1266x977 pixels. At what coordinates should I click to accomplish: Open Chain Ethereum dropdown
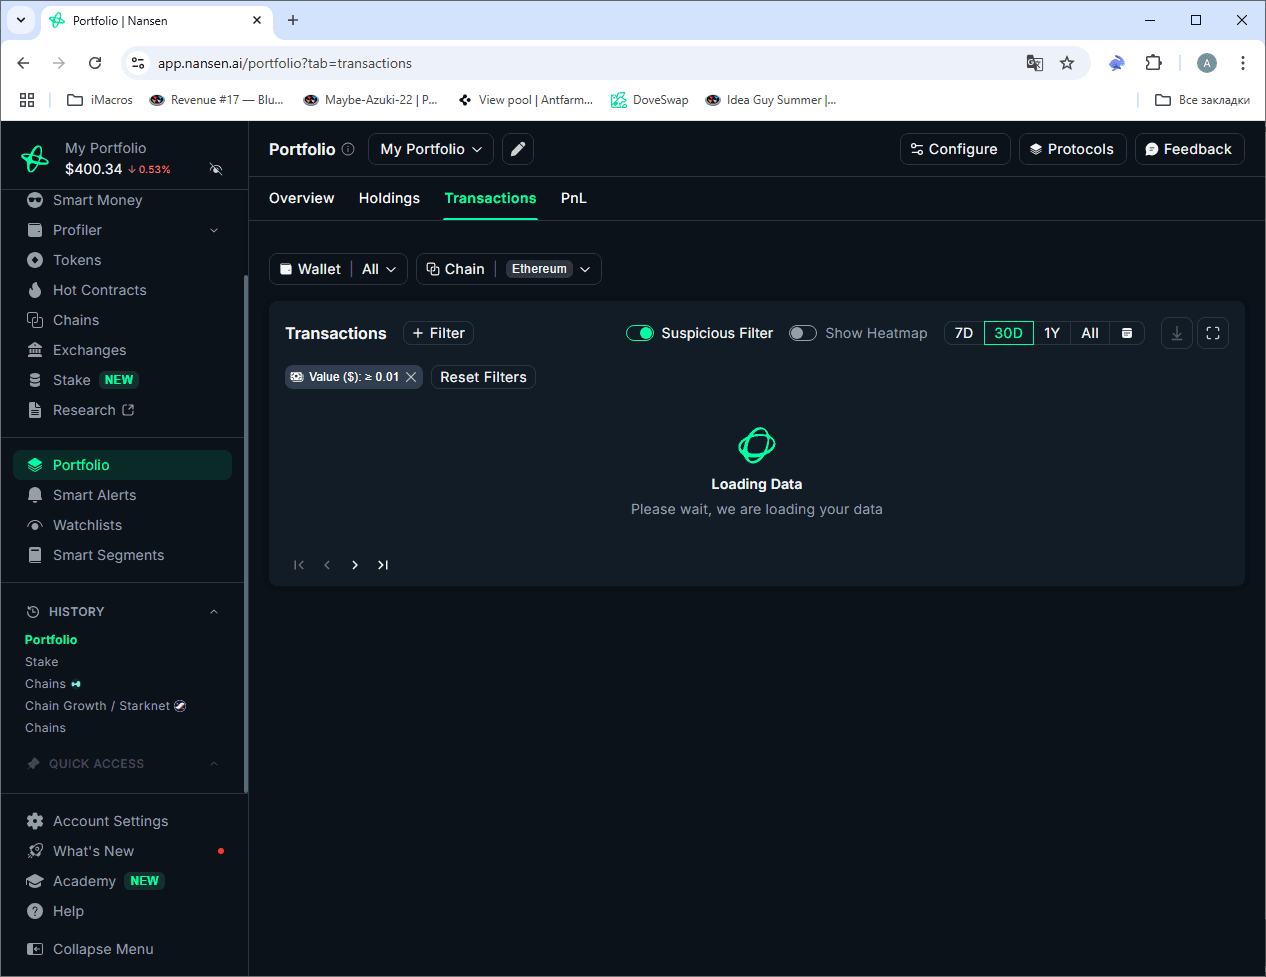(509, 269)
